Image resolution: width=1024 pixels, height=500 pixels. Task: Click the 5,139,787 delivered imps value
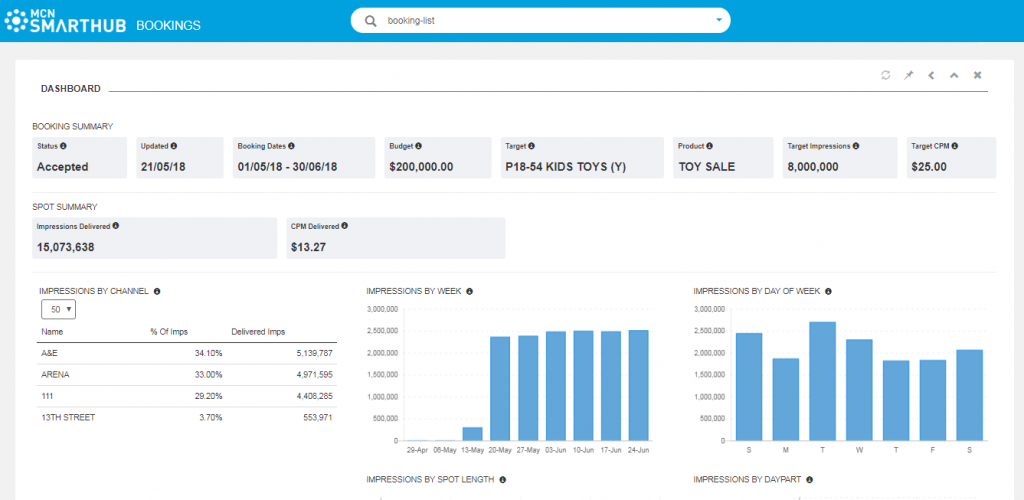[x=313, y=353]
